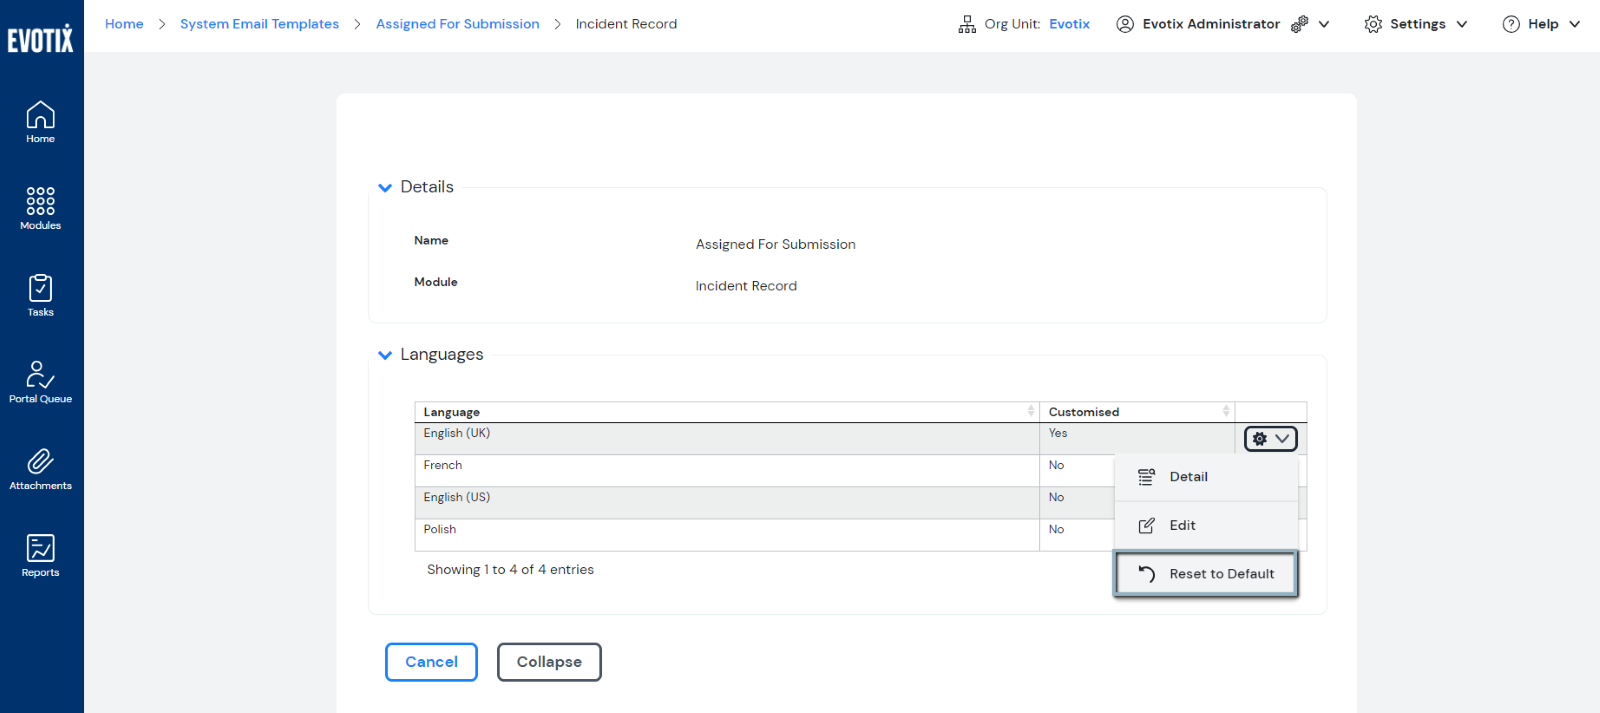Open Home in the sidebar
Image resolution: width=1600 pixels, height=713 pixels.
coord(41,122)
